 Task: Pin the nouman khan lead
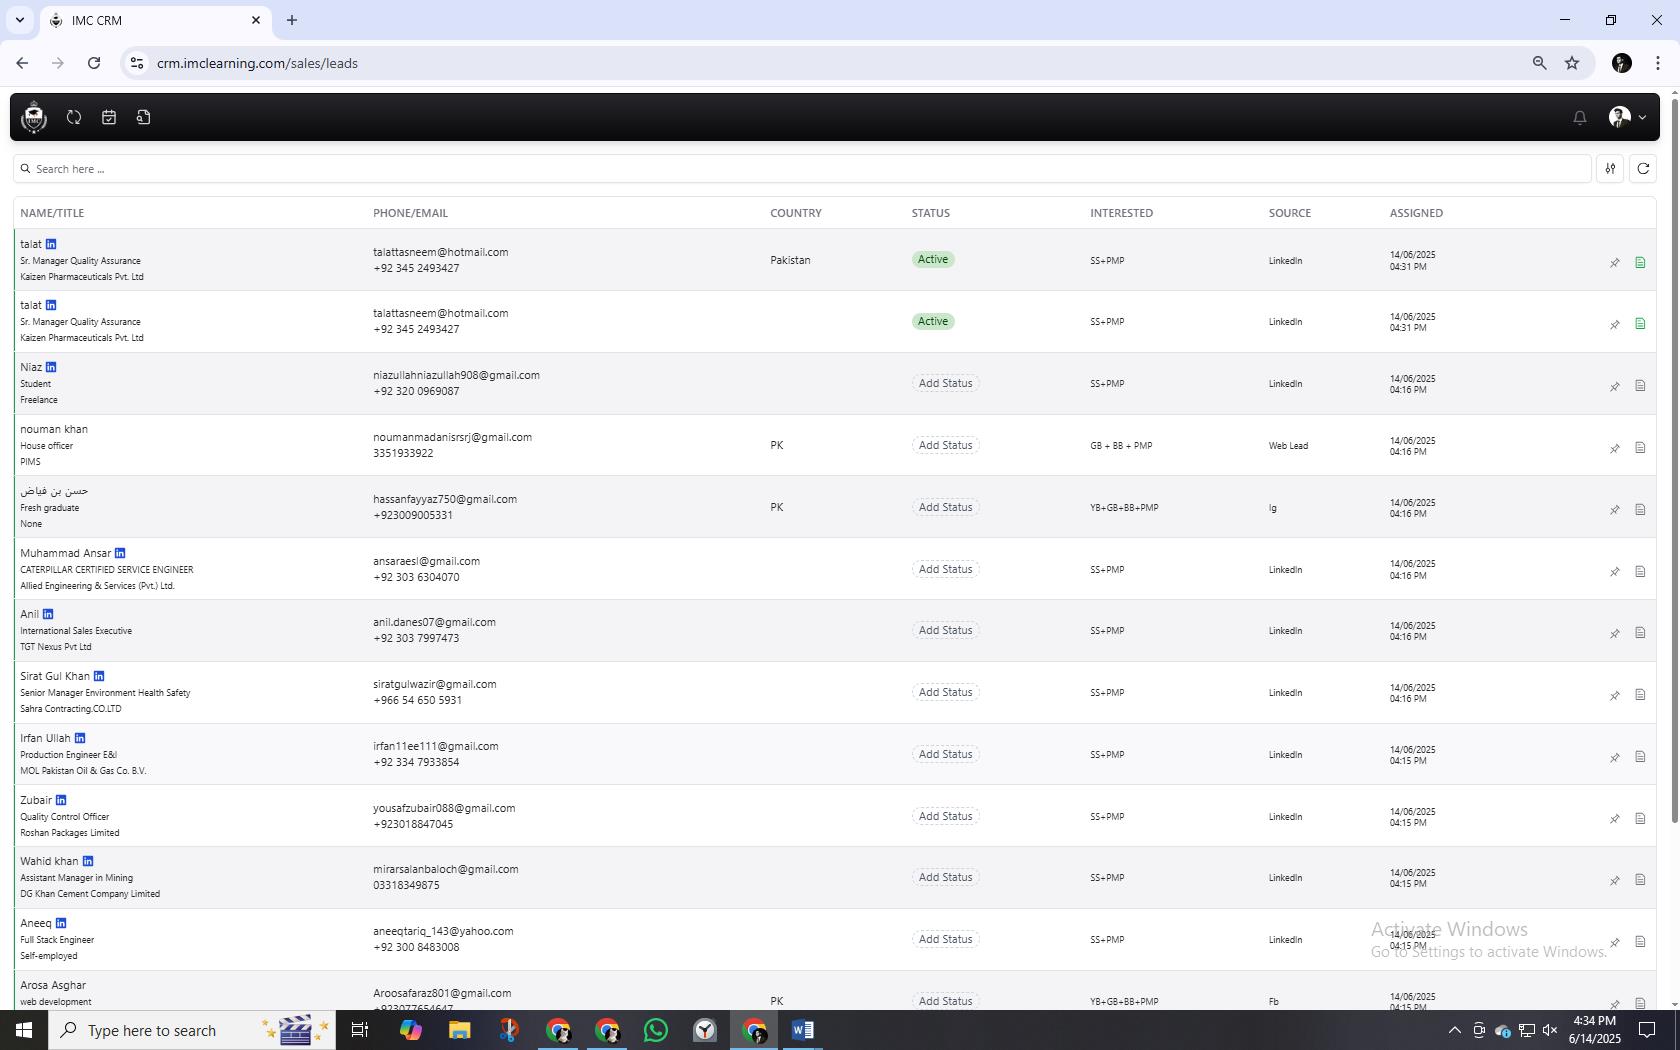click(1614, 448)
